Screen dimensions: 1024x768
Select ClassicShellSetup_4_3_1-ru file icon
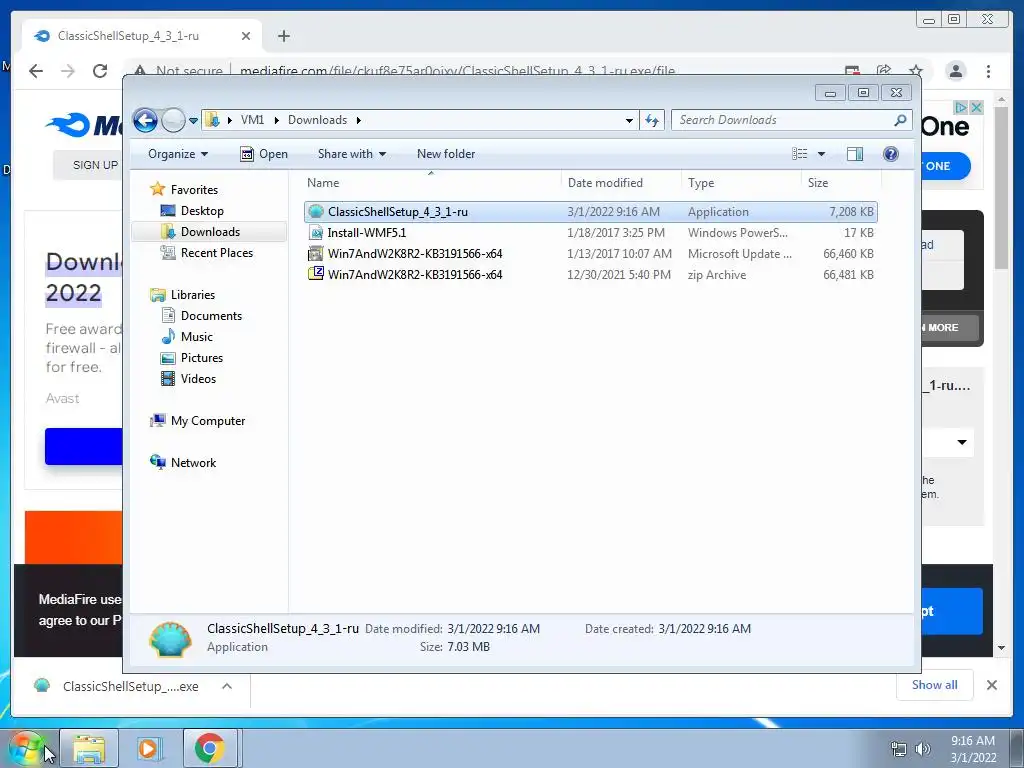tap(316, 212)
